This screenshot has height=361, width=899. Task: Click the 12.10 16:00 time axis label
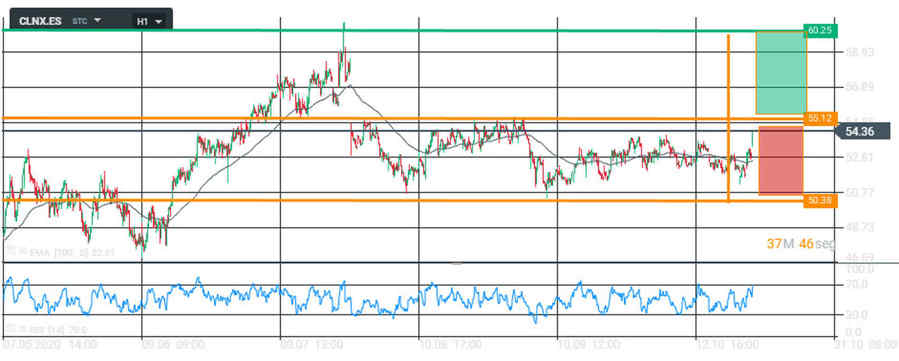click(x=729, y=345)
